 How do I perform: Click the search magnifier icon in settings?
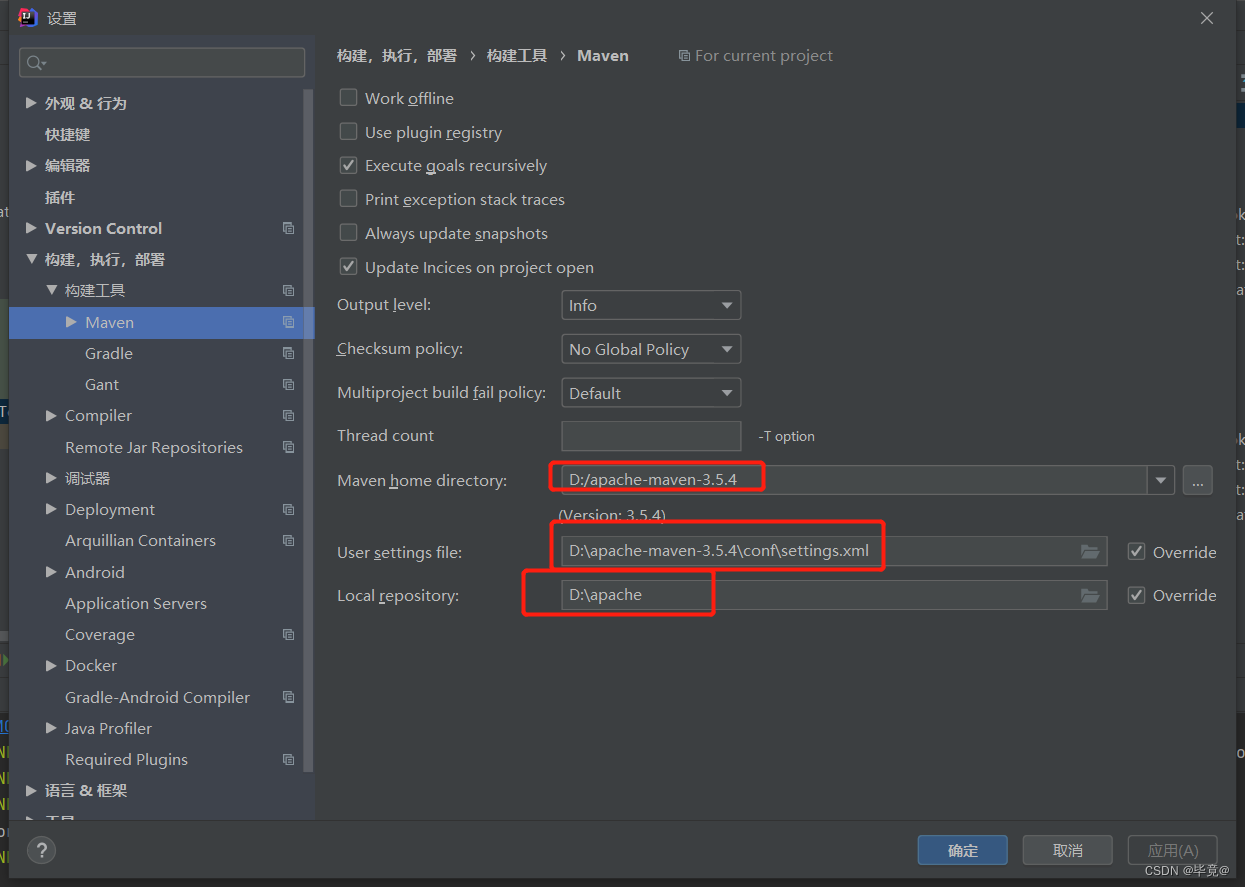click(x=36, y=63)
